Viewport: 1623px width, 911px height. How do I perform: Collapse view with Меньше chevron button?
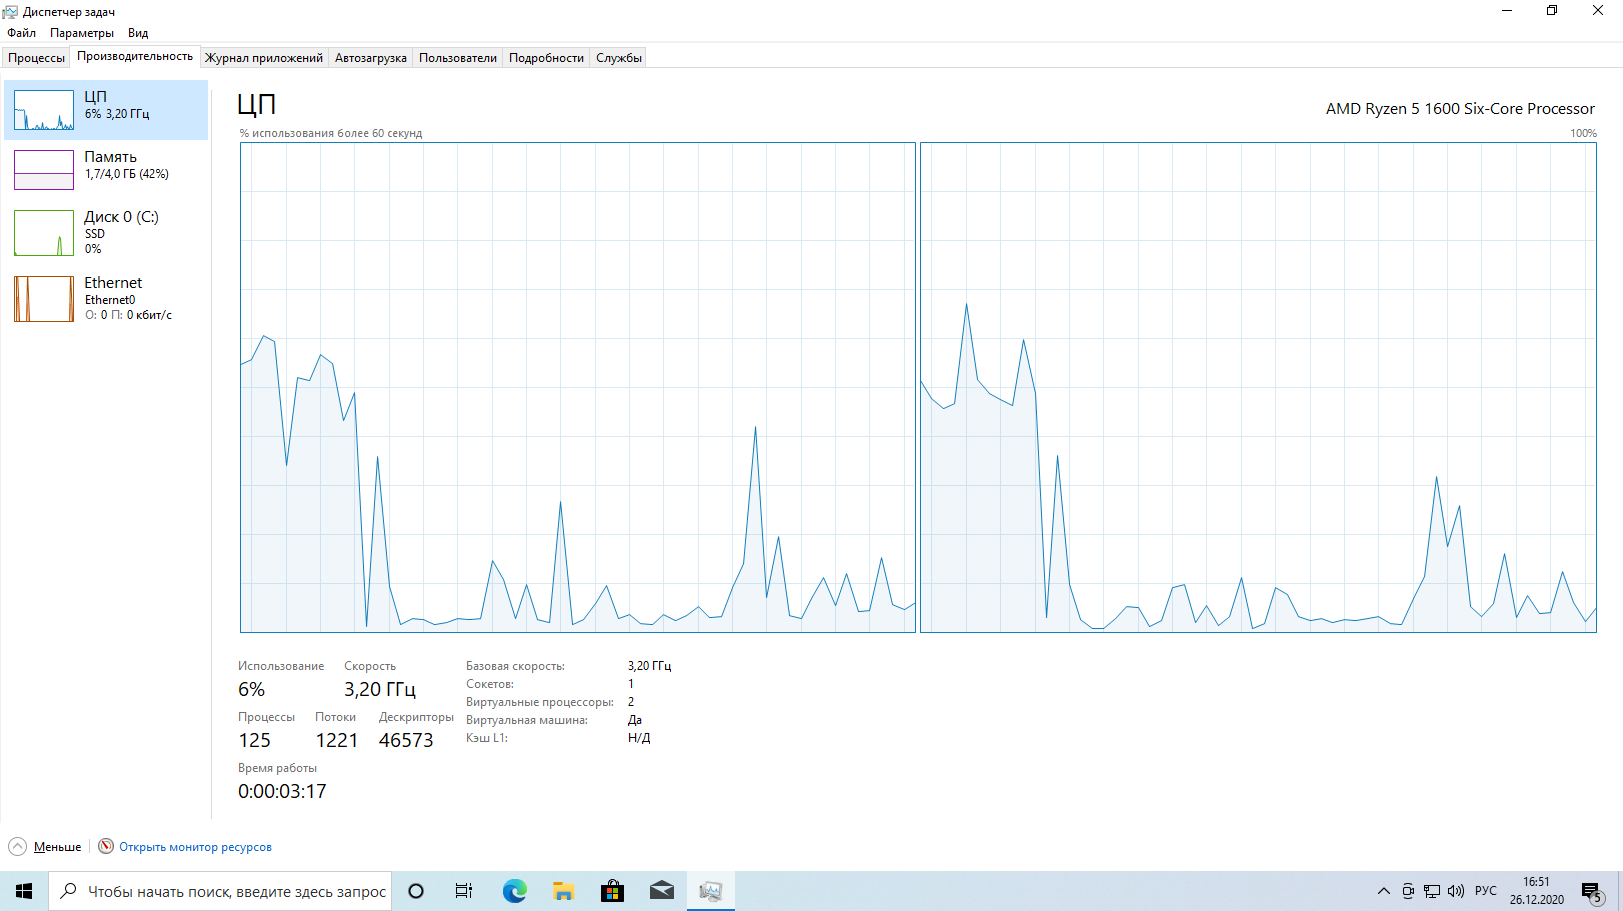18,846
